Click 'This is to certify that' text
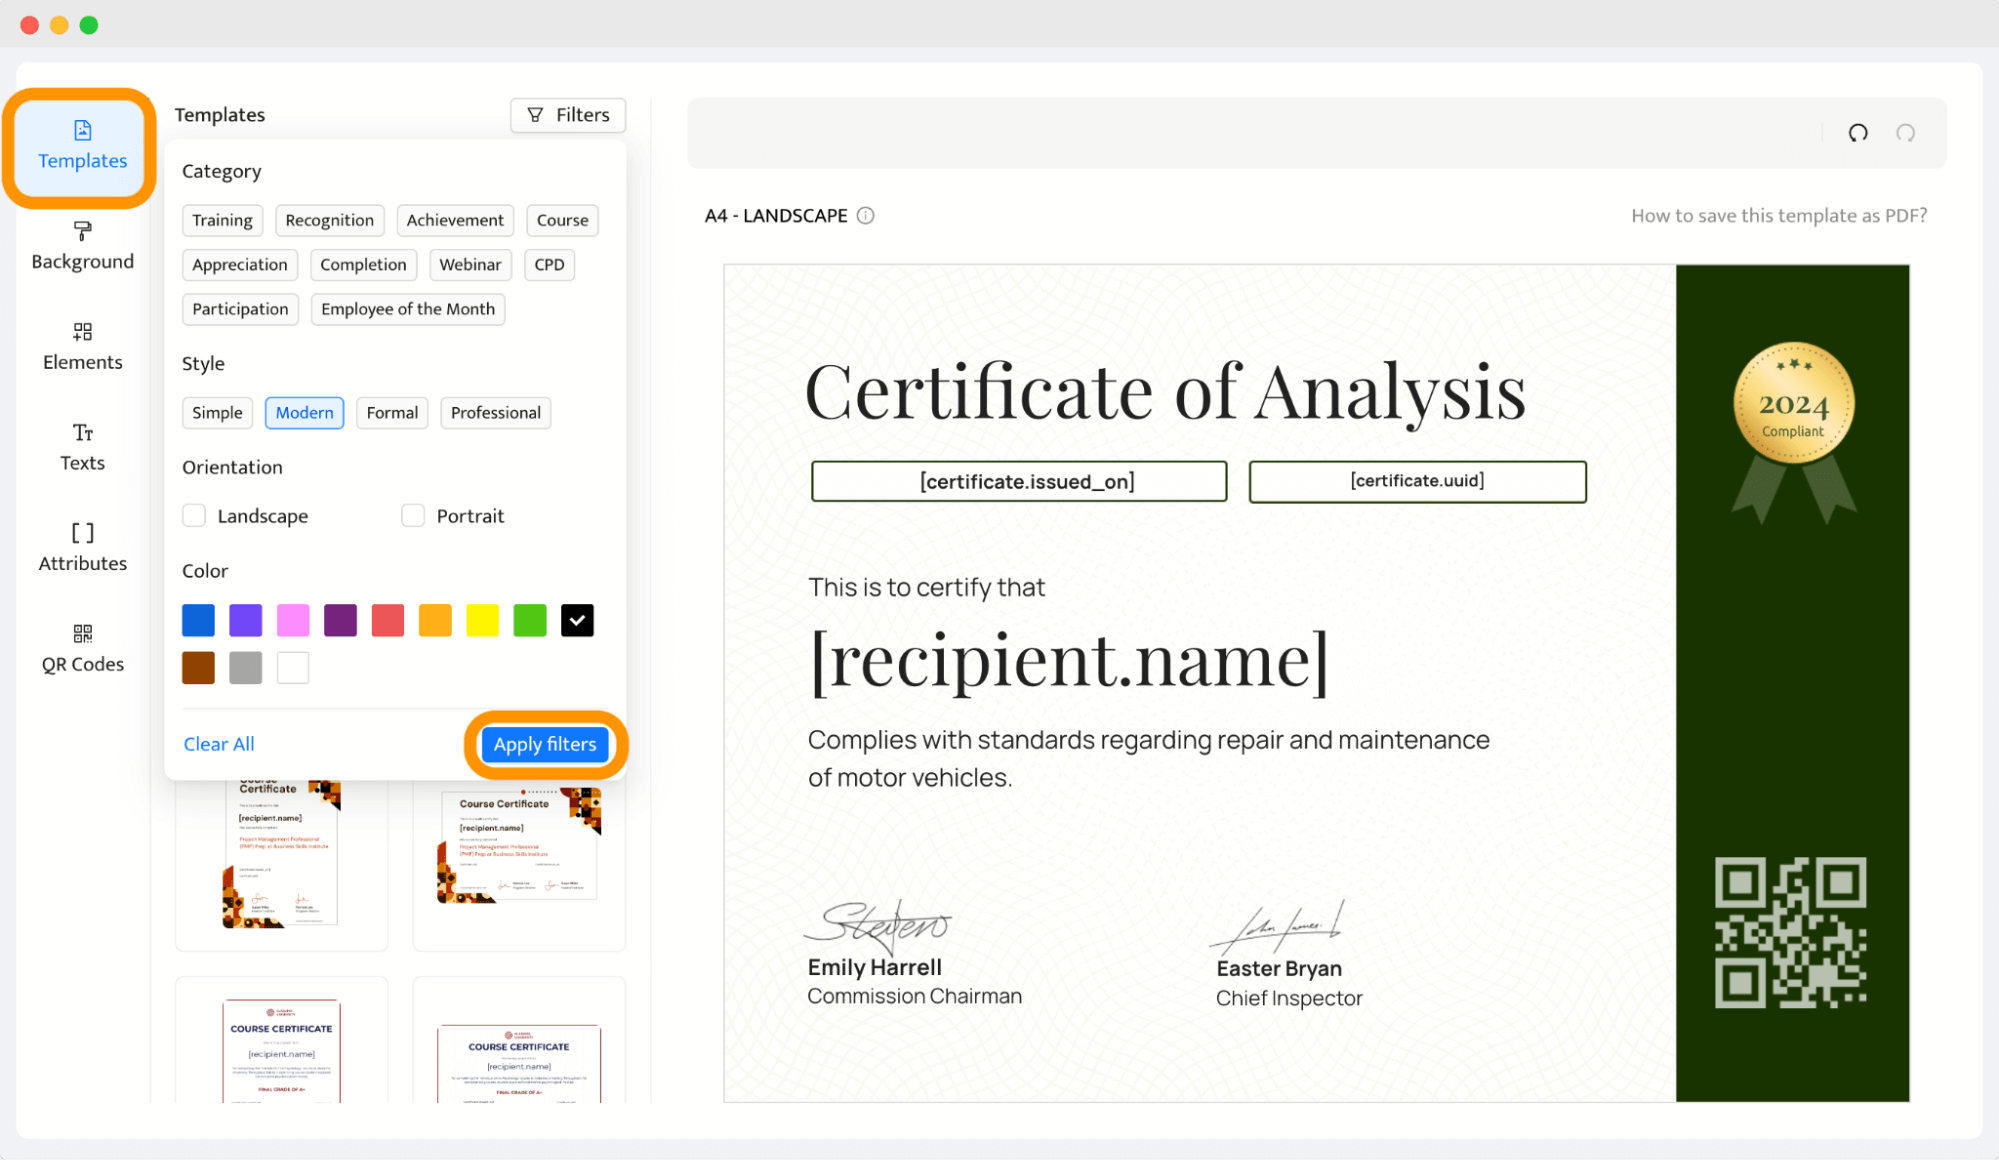This screenshot has width=1999, height=1160. (x=926, y=587)
